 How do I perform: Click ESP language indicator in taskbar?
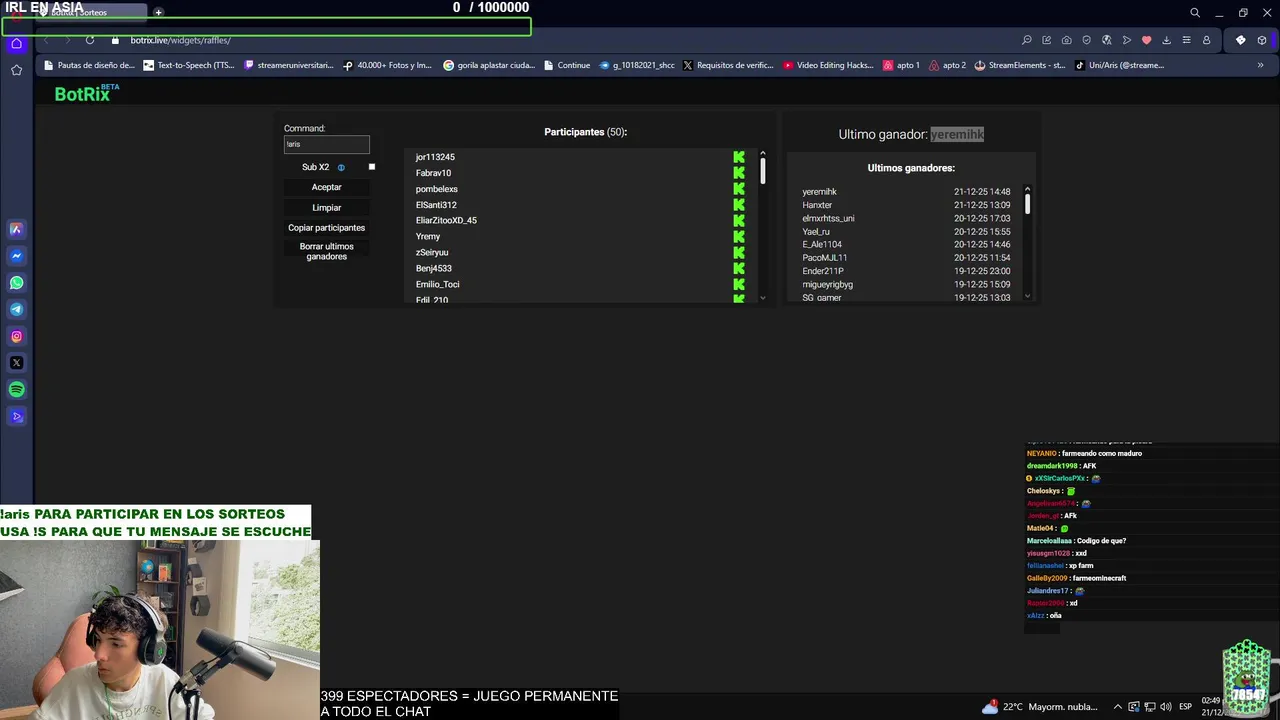[1185, 706]
